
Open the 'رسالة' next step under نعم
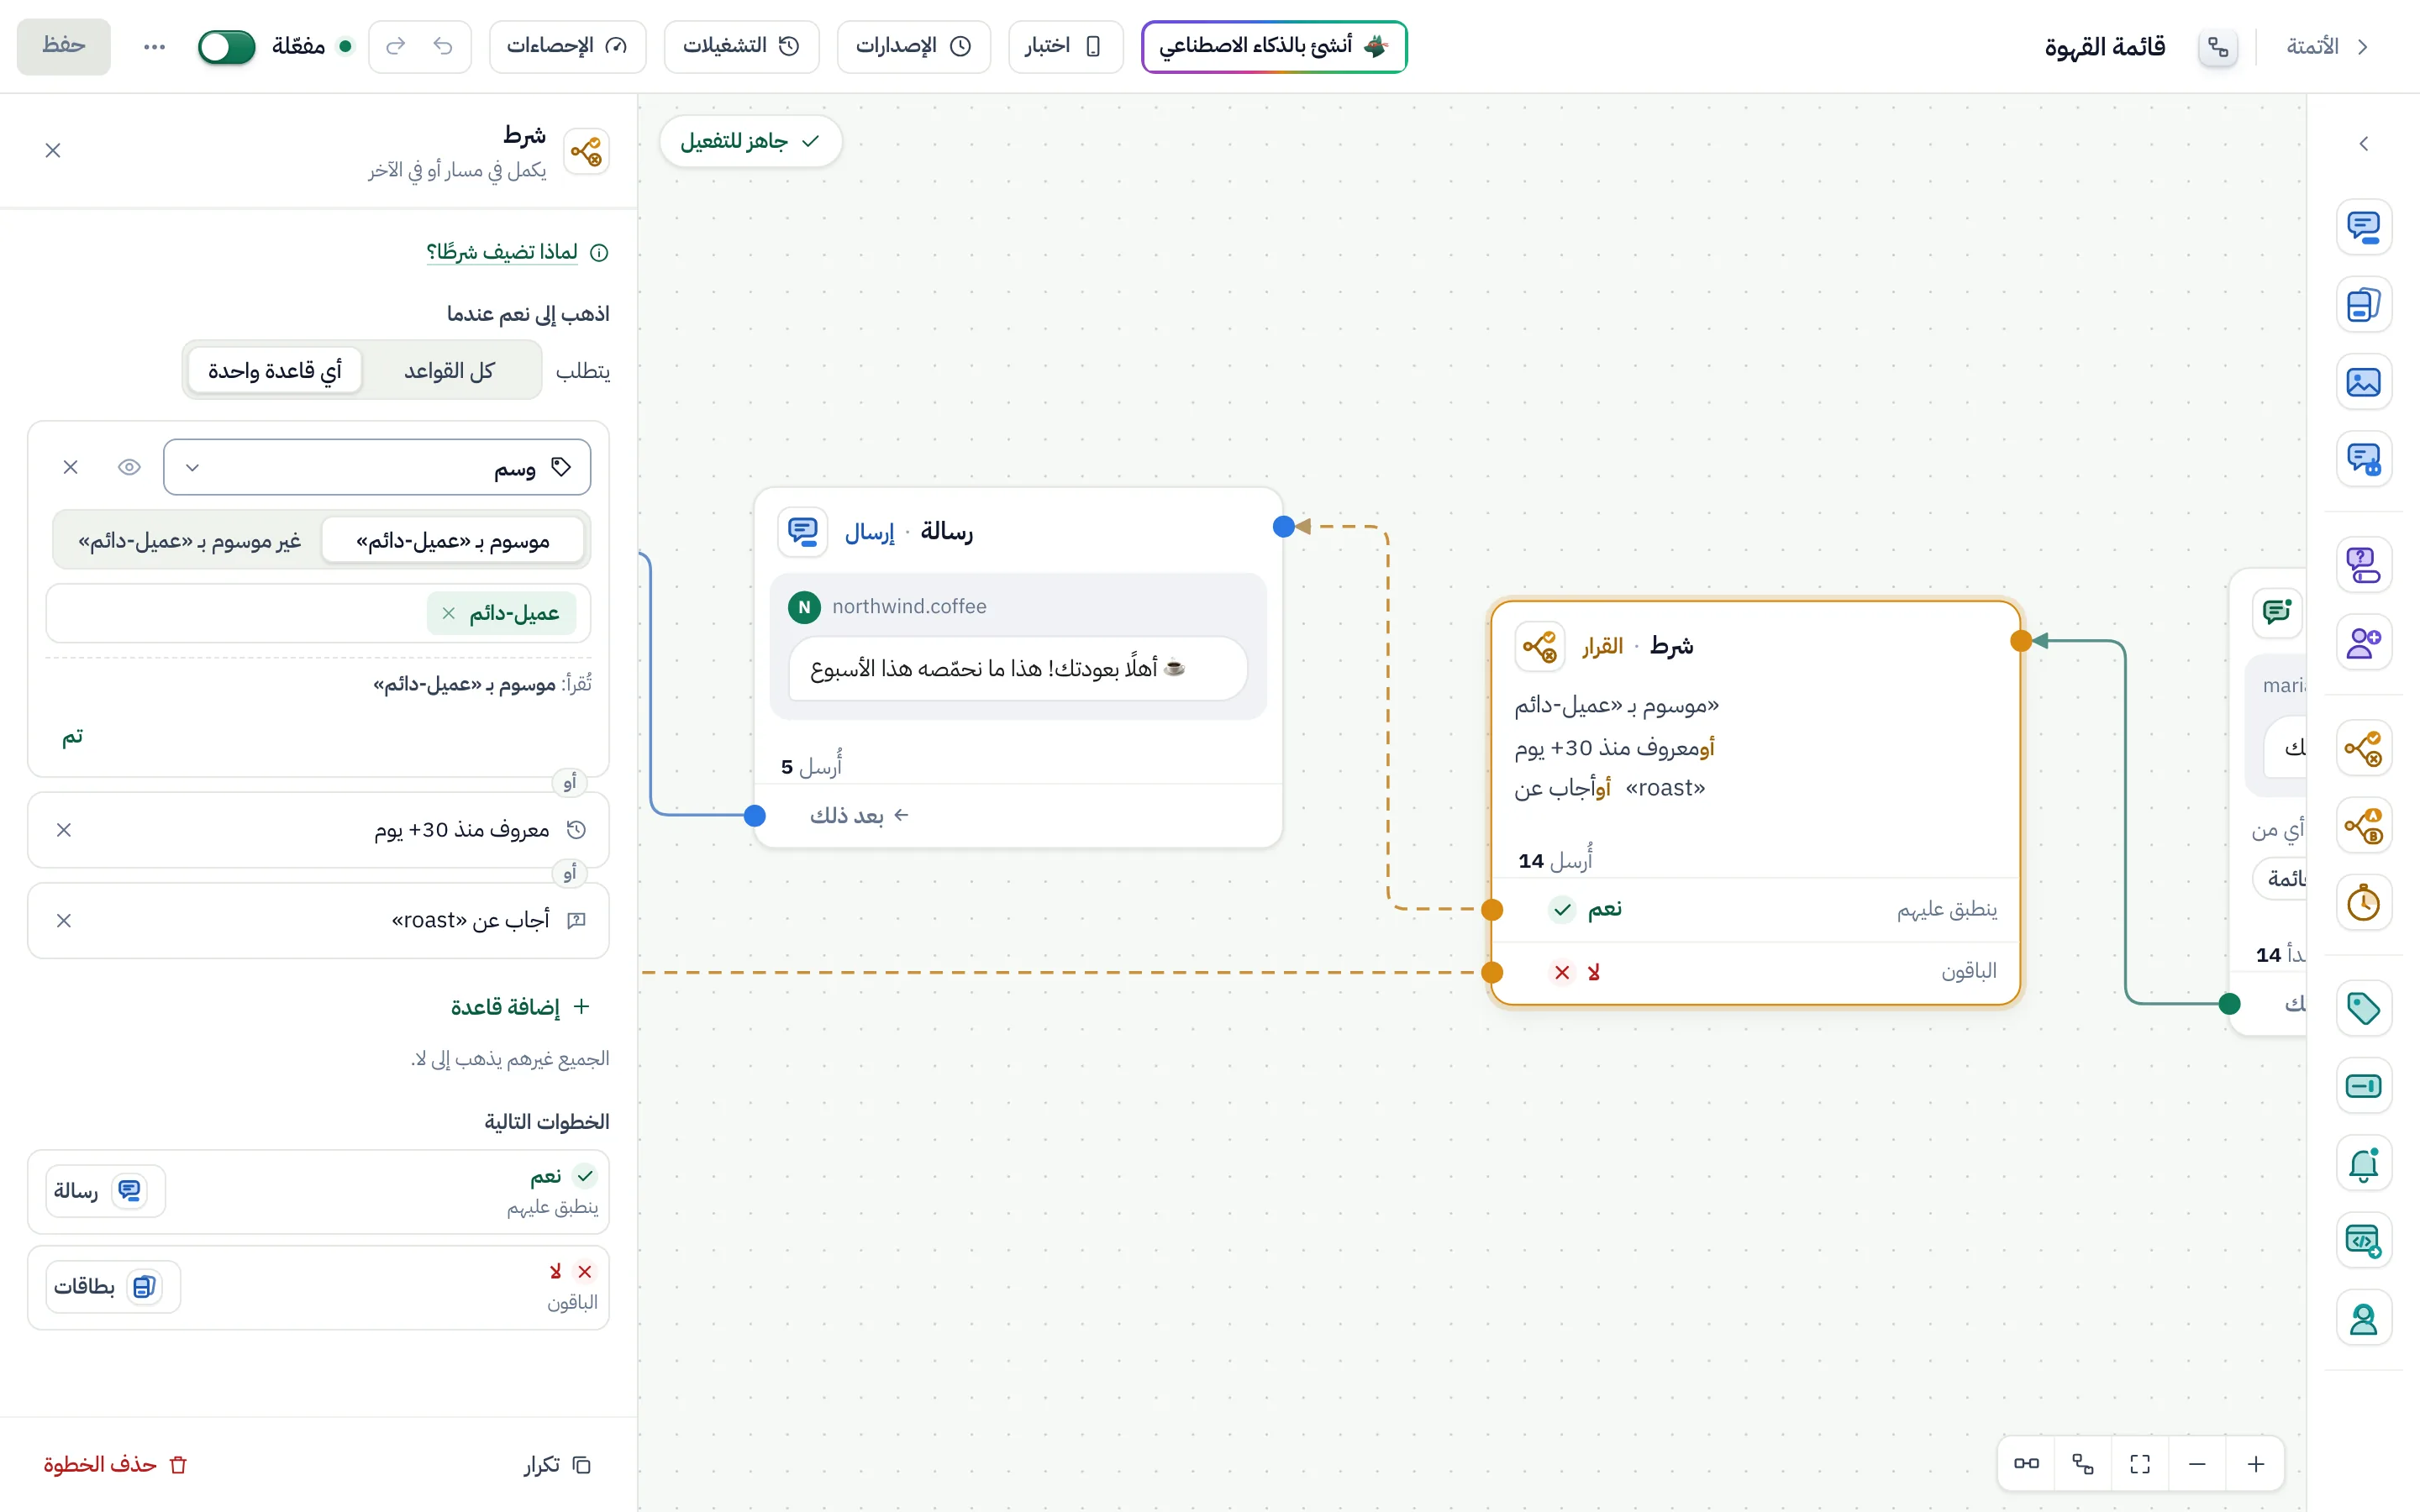tap(105, 1191)
